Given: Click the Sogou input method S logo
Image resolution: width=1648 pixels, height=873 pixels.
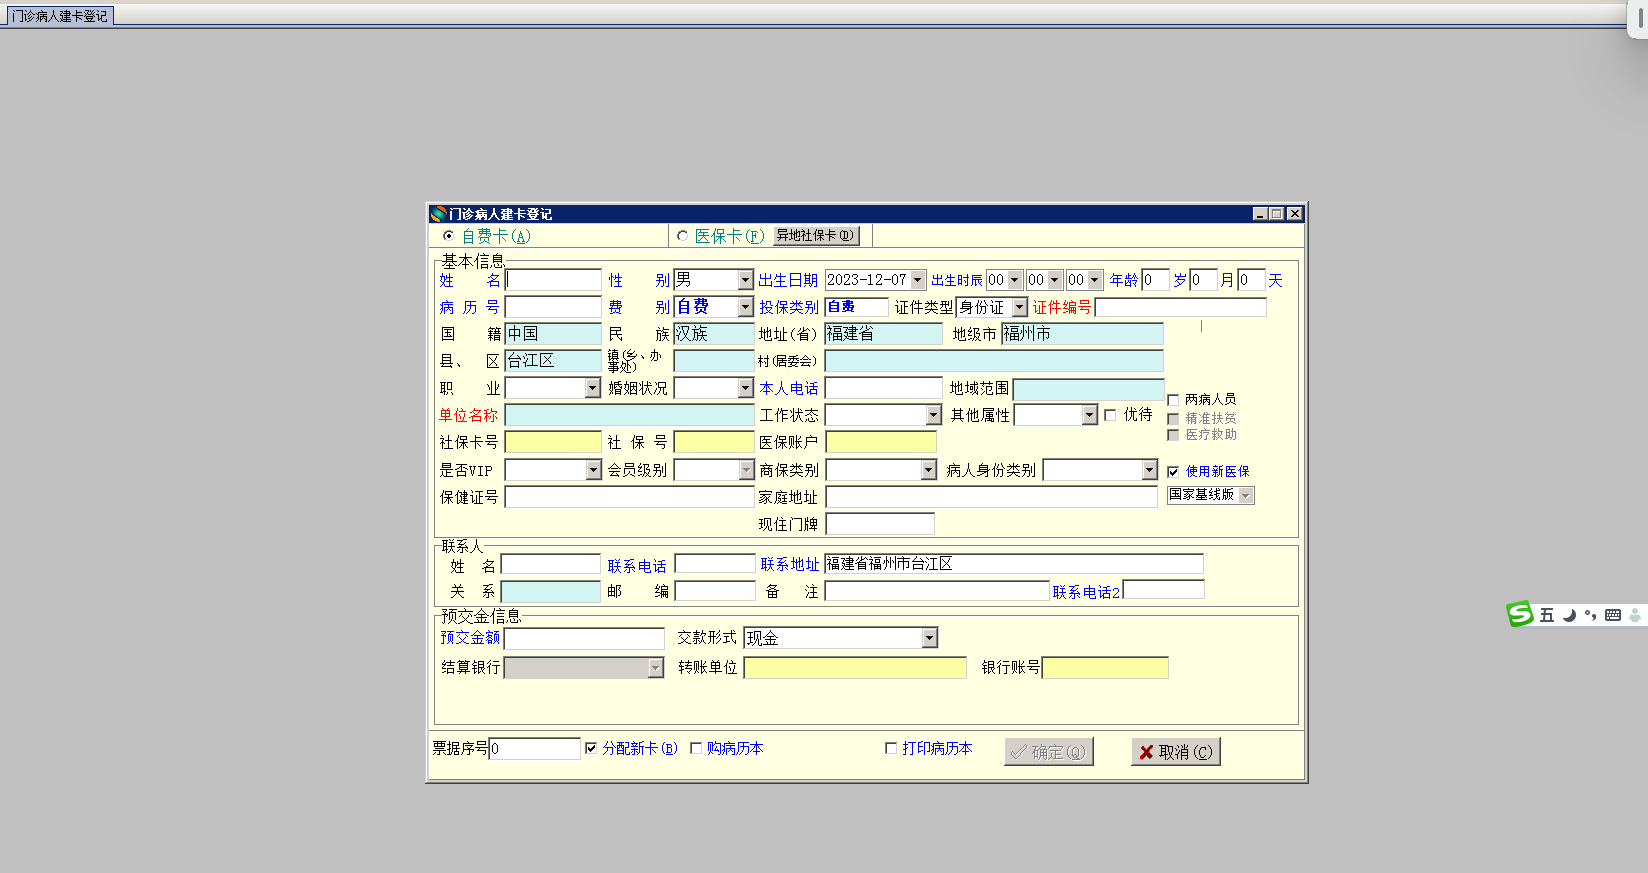Looking at the screenshot, I should pos(1520,614).
